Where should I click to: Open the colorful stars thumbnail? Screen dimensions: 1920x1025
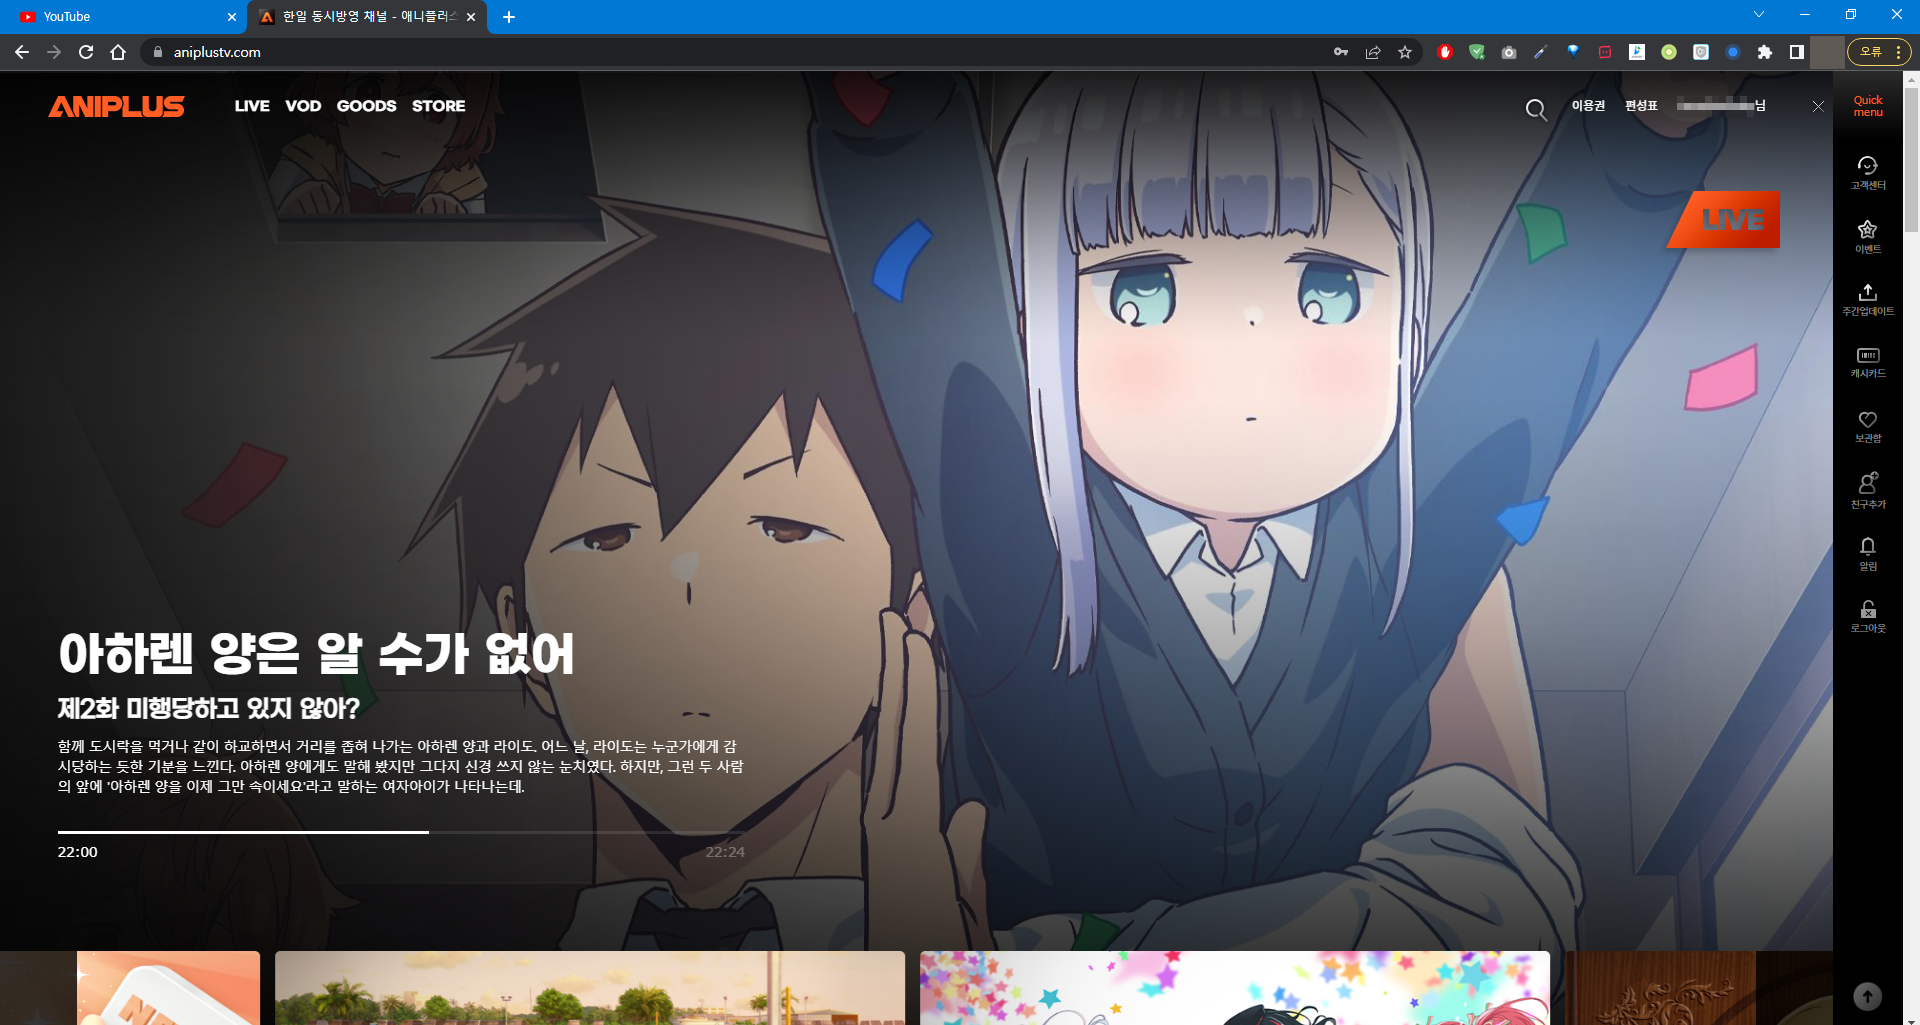pos(1235,988)
